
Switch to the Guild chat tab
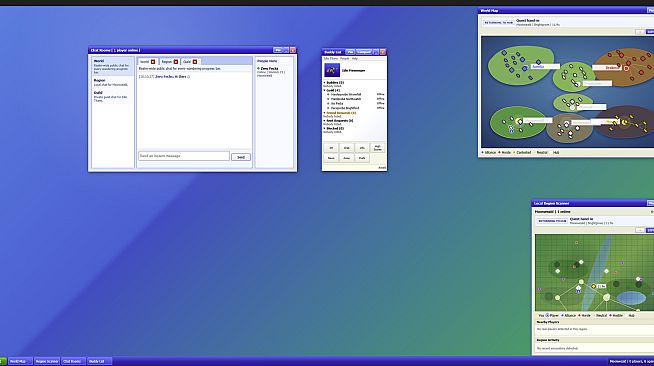pos(187,62)
